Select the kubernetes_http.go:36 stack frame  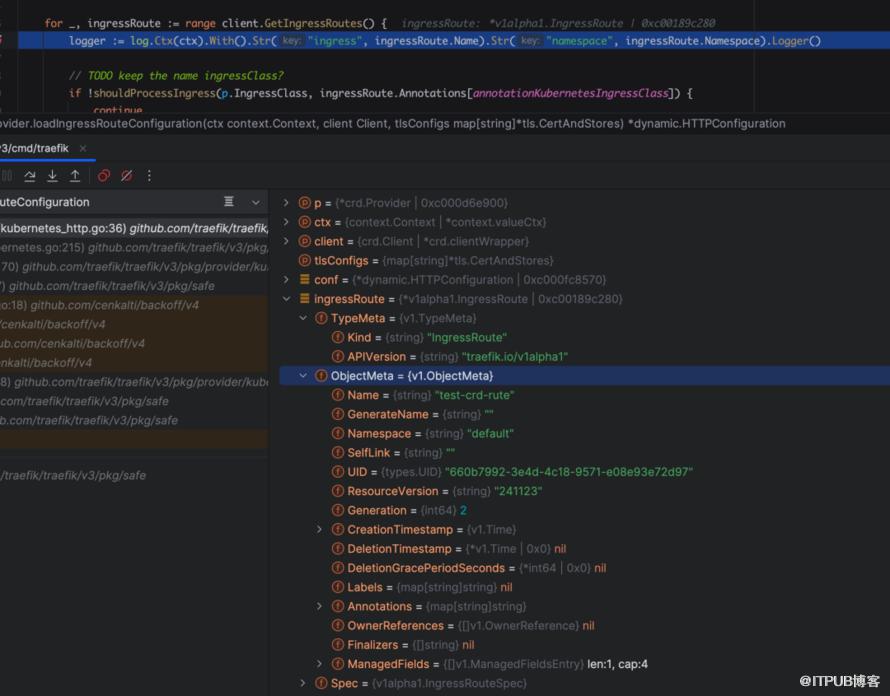pyautogui.click(x=134, y=228)
